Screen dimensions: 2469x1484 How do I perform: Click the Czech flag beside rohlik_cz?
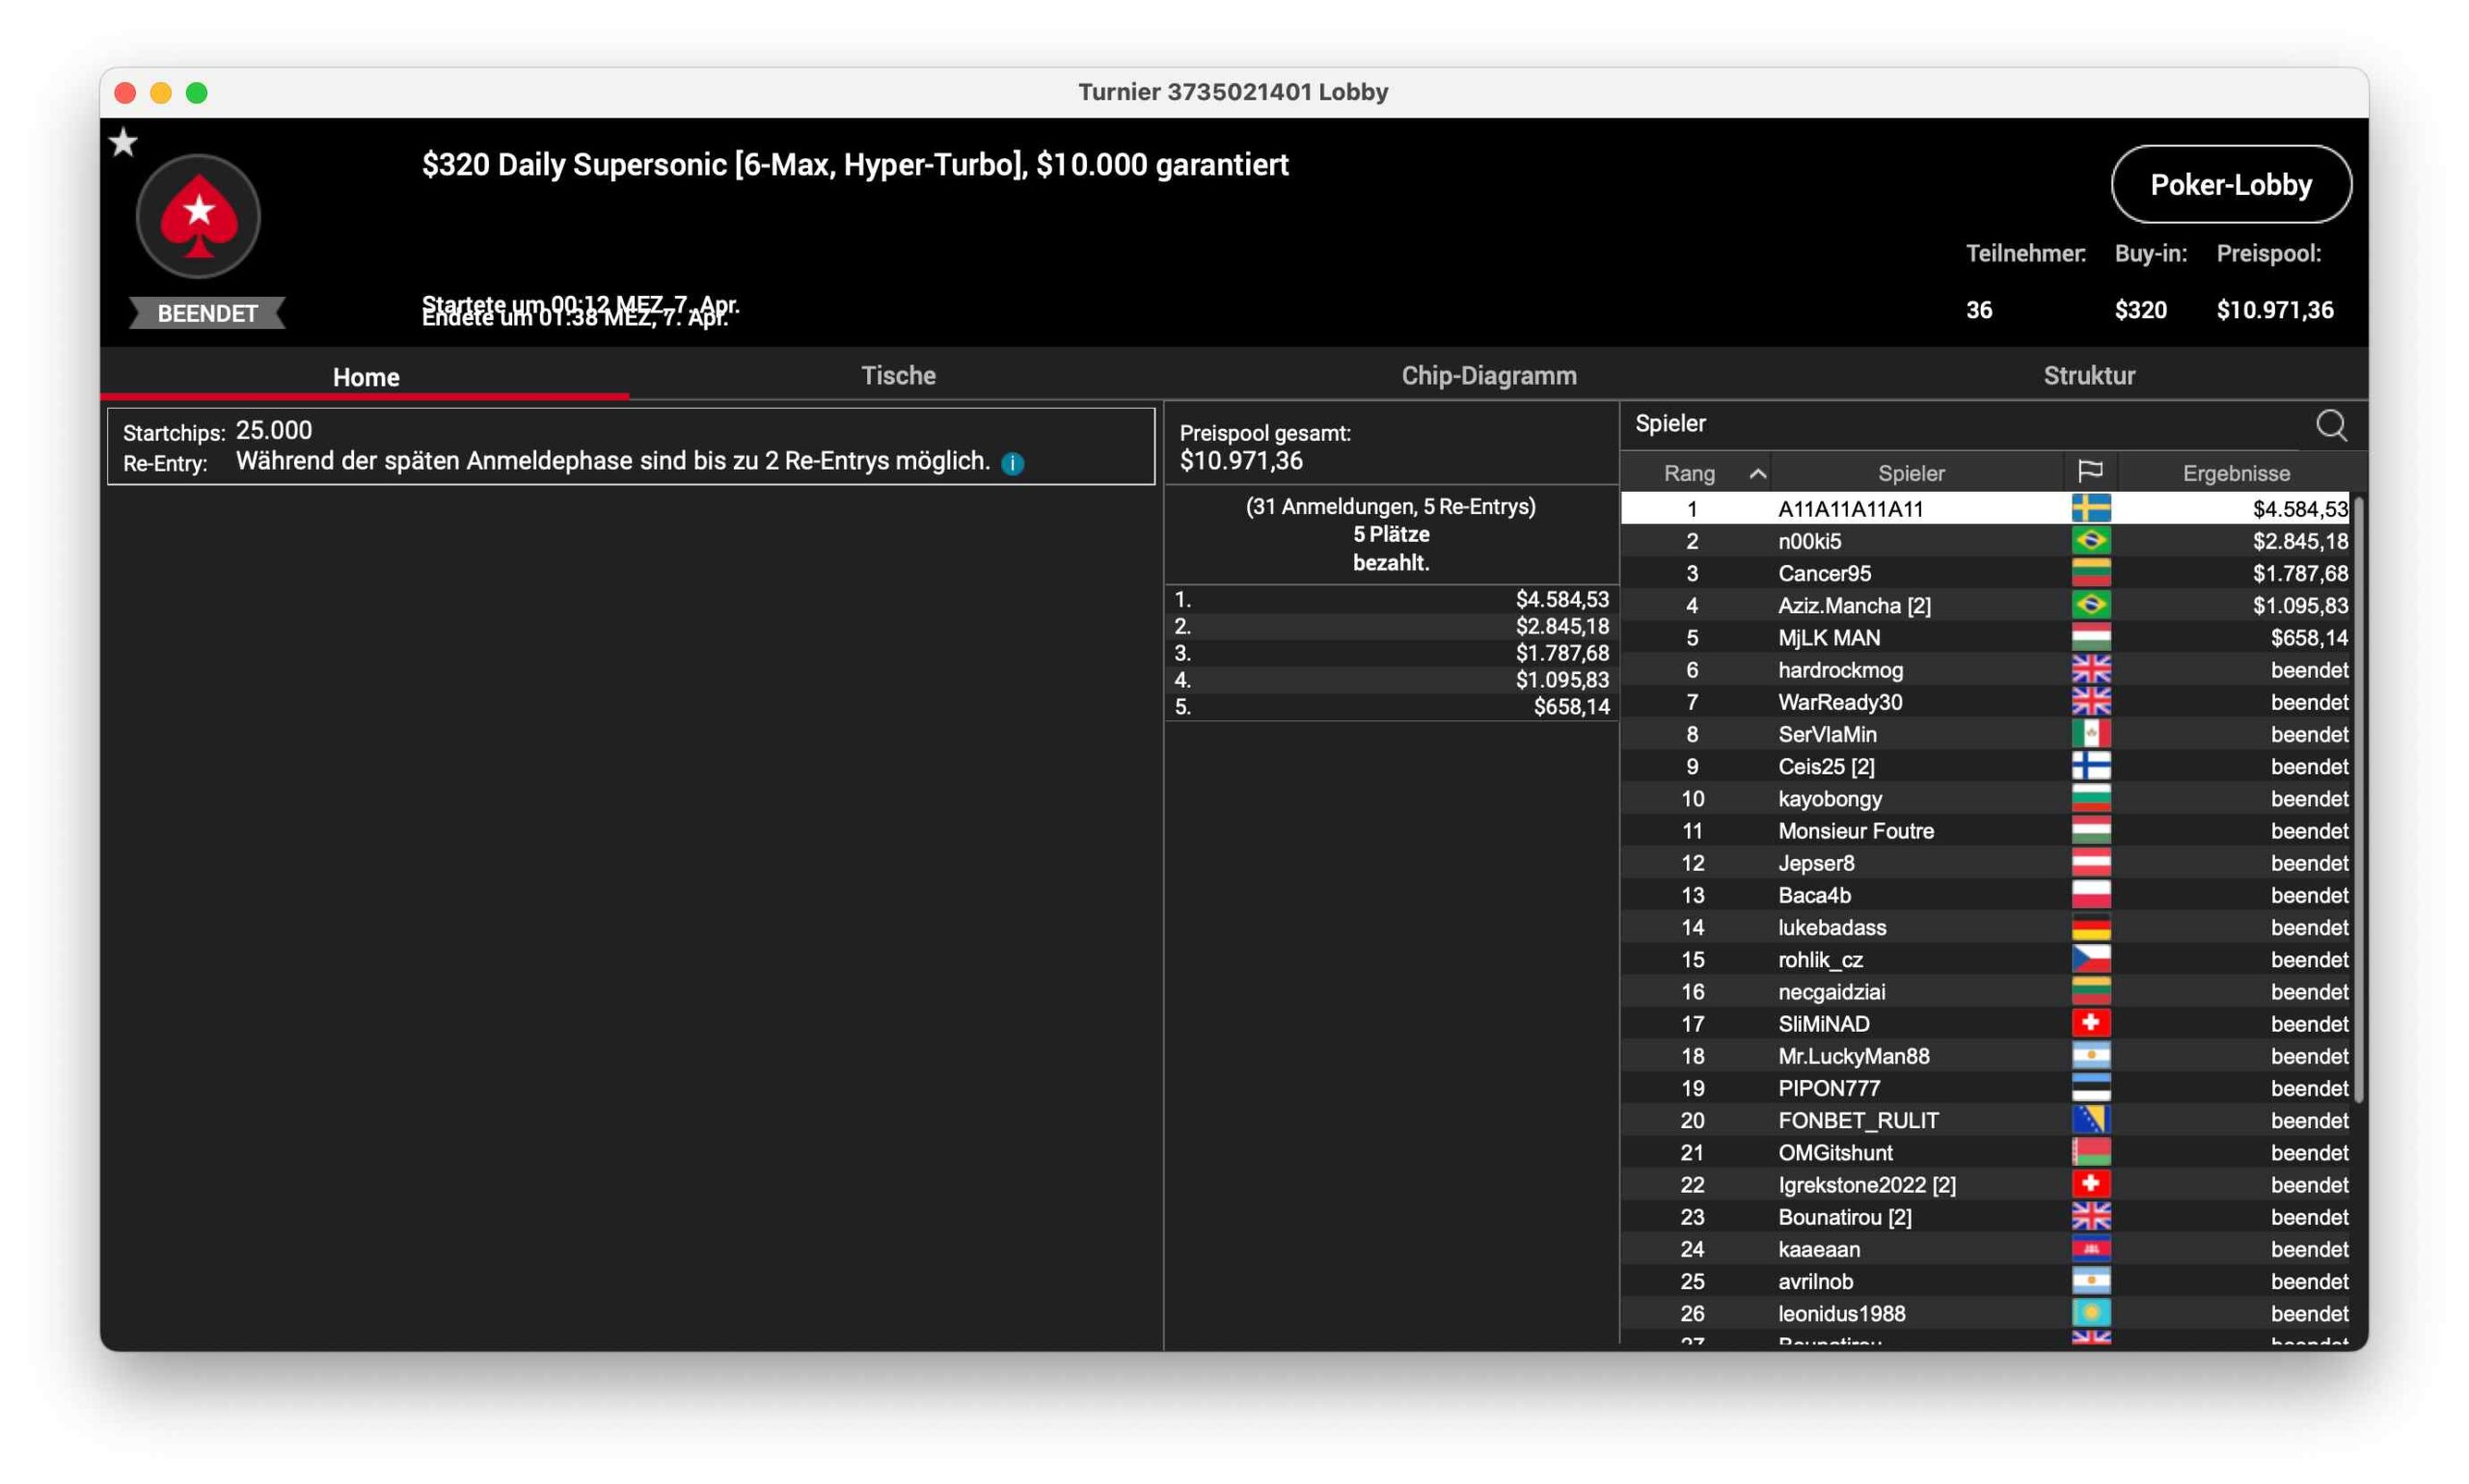pos(2090,959)
